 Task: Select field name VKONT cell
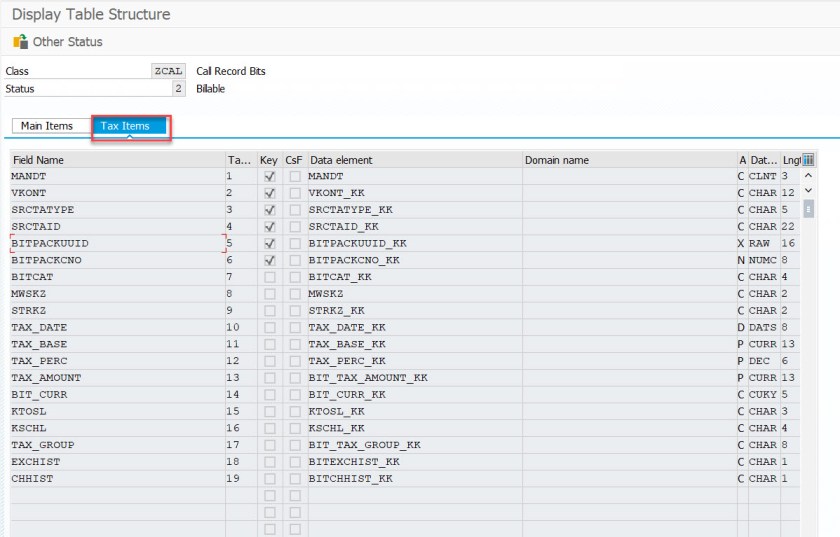(x=117, y=193)
